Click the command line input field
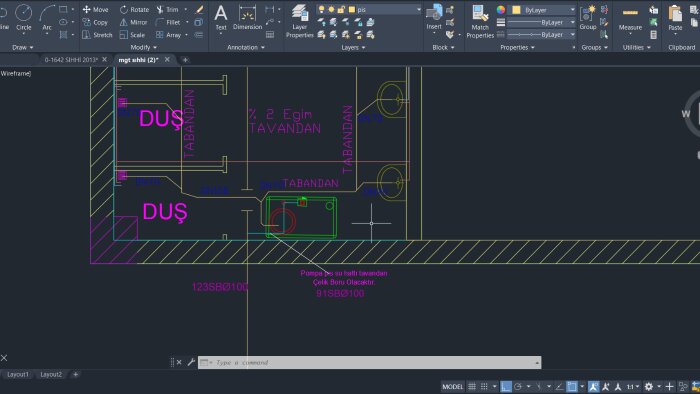700x394 pixels. (x=370, y=362)
